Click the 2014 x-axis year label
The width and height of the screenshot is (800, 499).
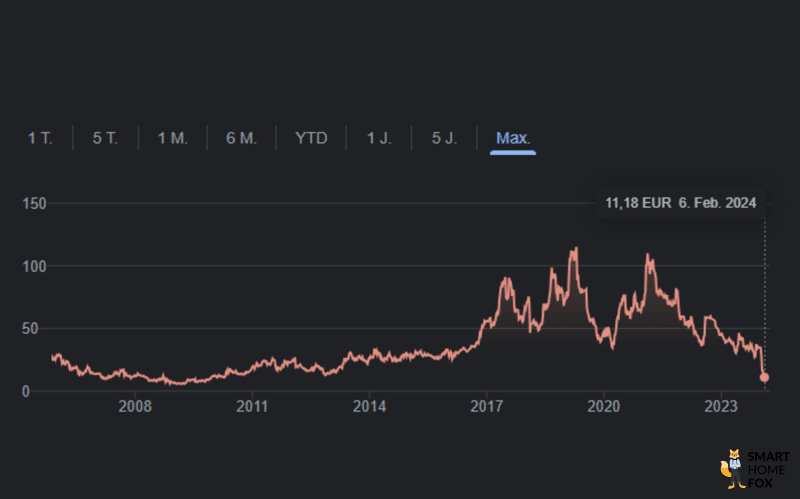(x=369, y=408)
